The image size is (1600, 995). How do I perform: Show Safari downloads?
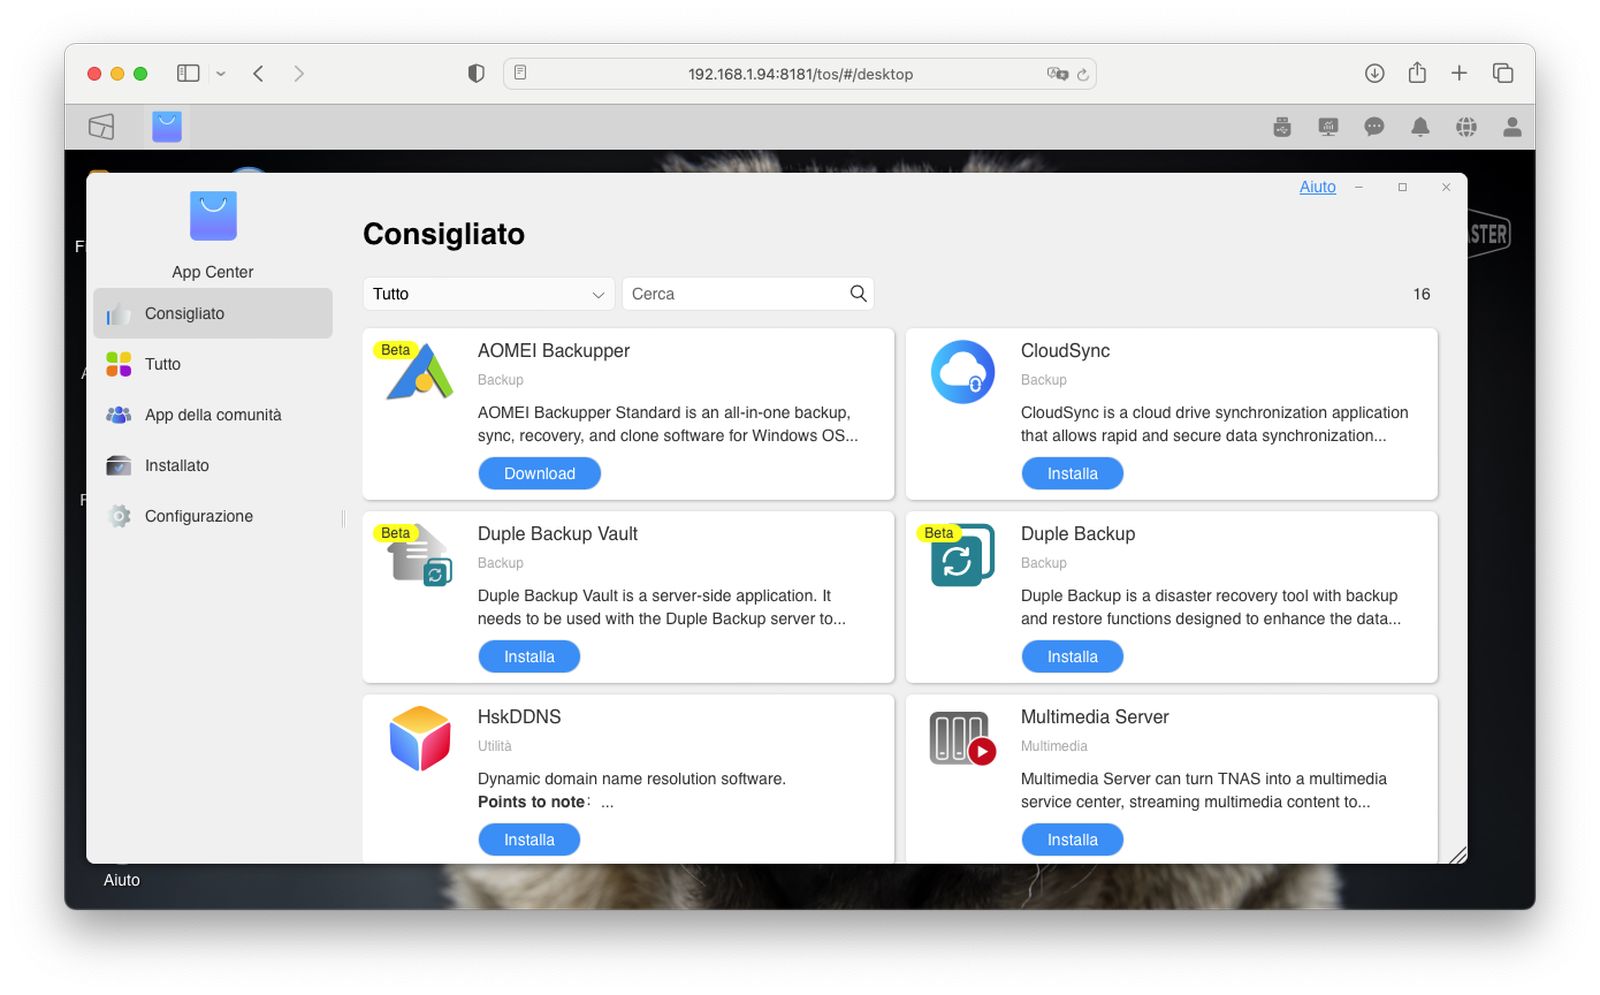click(1374, 73)
